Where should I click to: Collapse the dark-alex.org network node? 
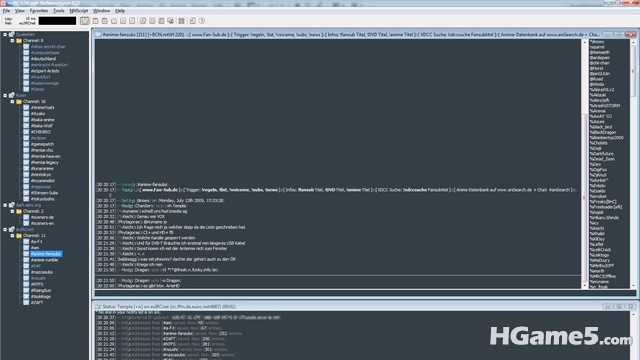[5, 205]
